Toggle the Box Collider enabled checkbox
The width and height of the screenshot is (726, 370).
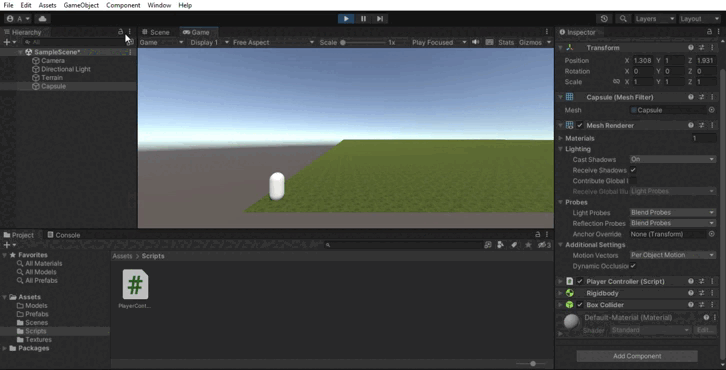pyautogui.click(x=580, y=305)
